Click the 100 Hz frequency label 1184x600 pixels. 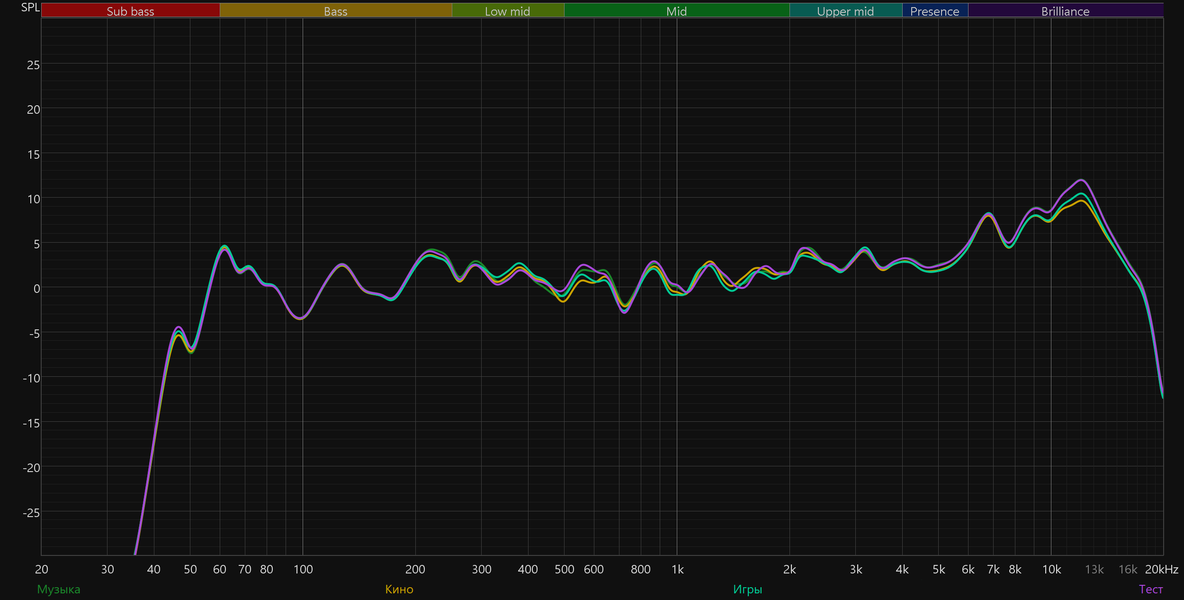tap(303, 569)
